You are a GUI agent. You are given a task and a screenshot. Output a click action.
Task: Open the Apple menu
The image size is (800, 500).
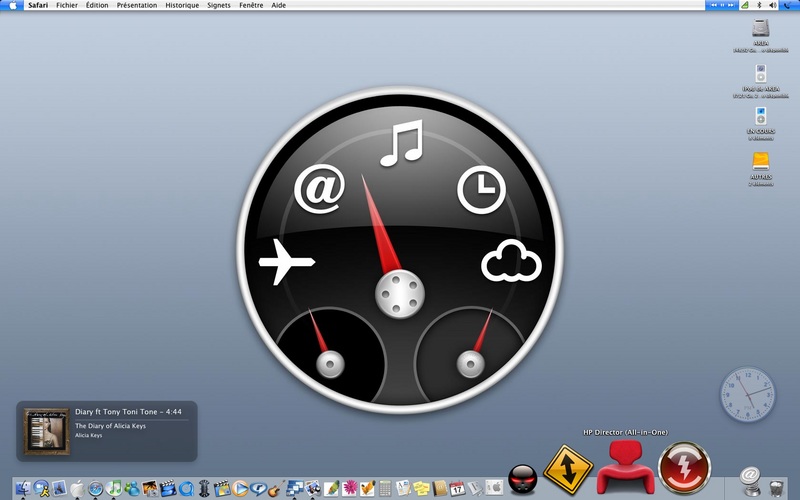coord(13,5)
